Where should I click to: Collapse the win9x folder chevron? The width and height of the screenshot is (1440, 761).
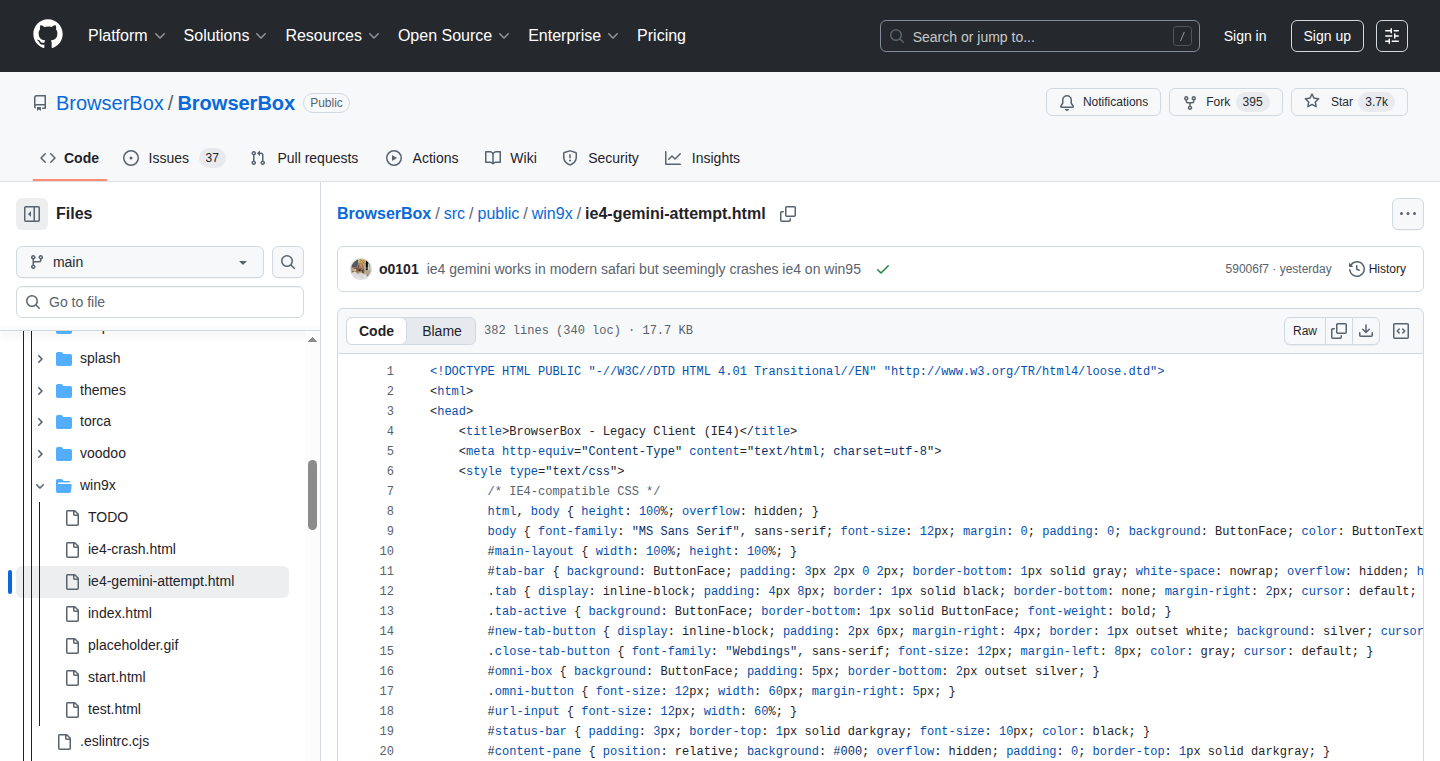[40, 485]
